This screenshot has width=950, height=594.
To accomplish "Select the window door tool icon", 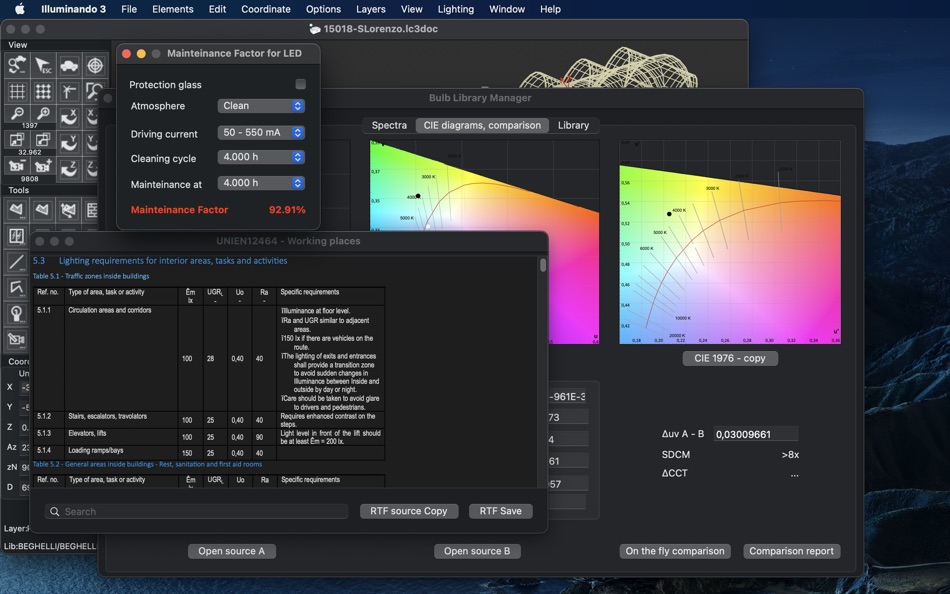I will [x=17, y=236].
